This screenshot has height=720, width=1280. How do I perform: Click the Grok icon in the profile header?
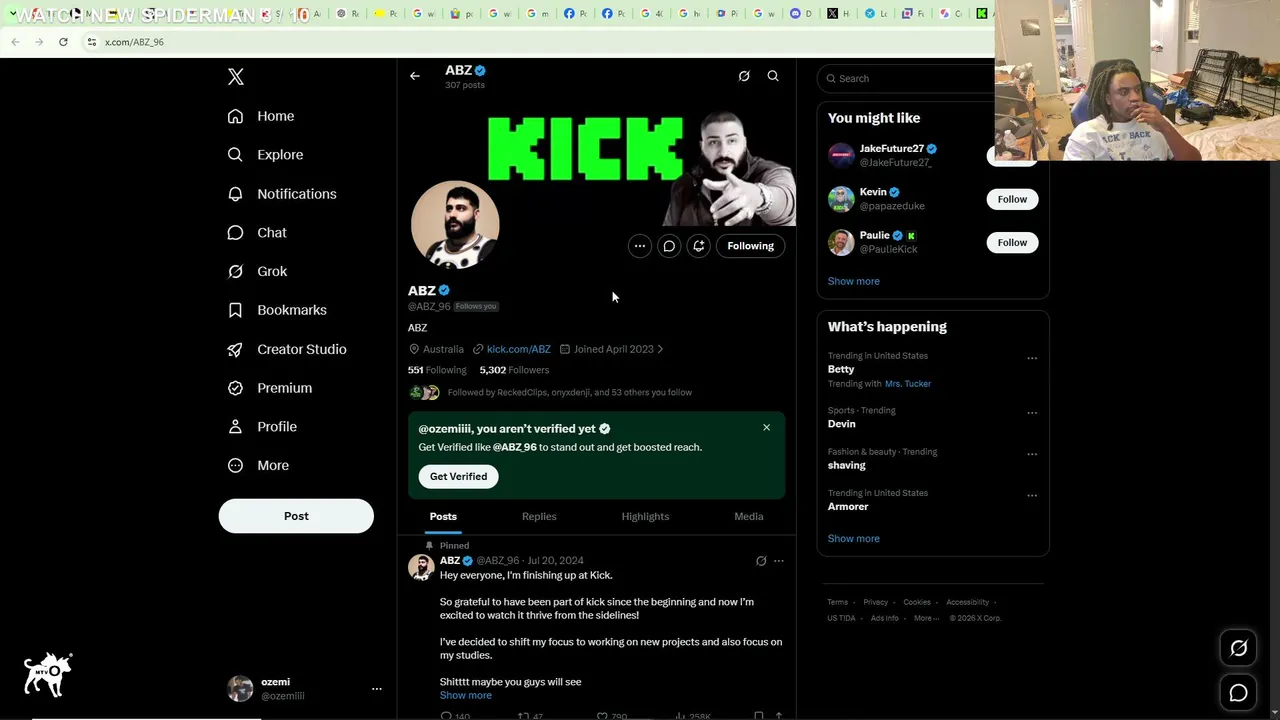(744, 76)
